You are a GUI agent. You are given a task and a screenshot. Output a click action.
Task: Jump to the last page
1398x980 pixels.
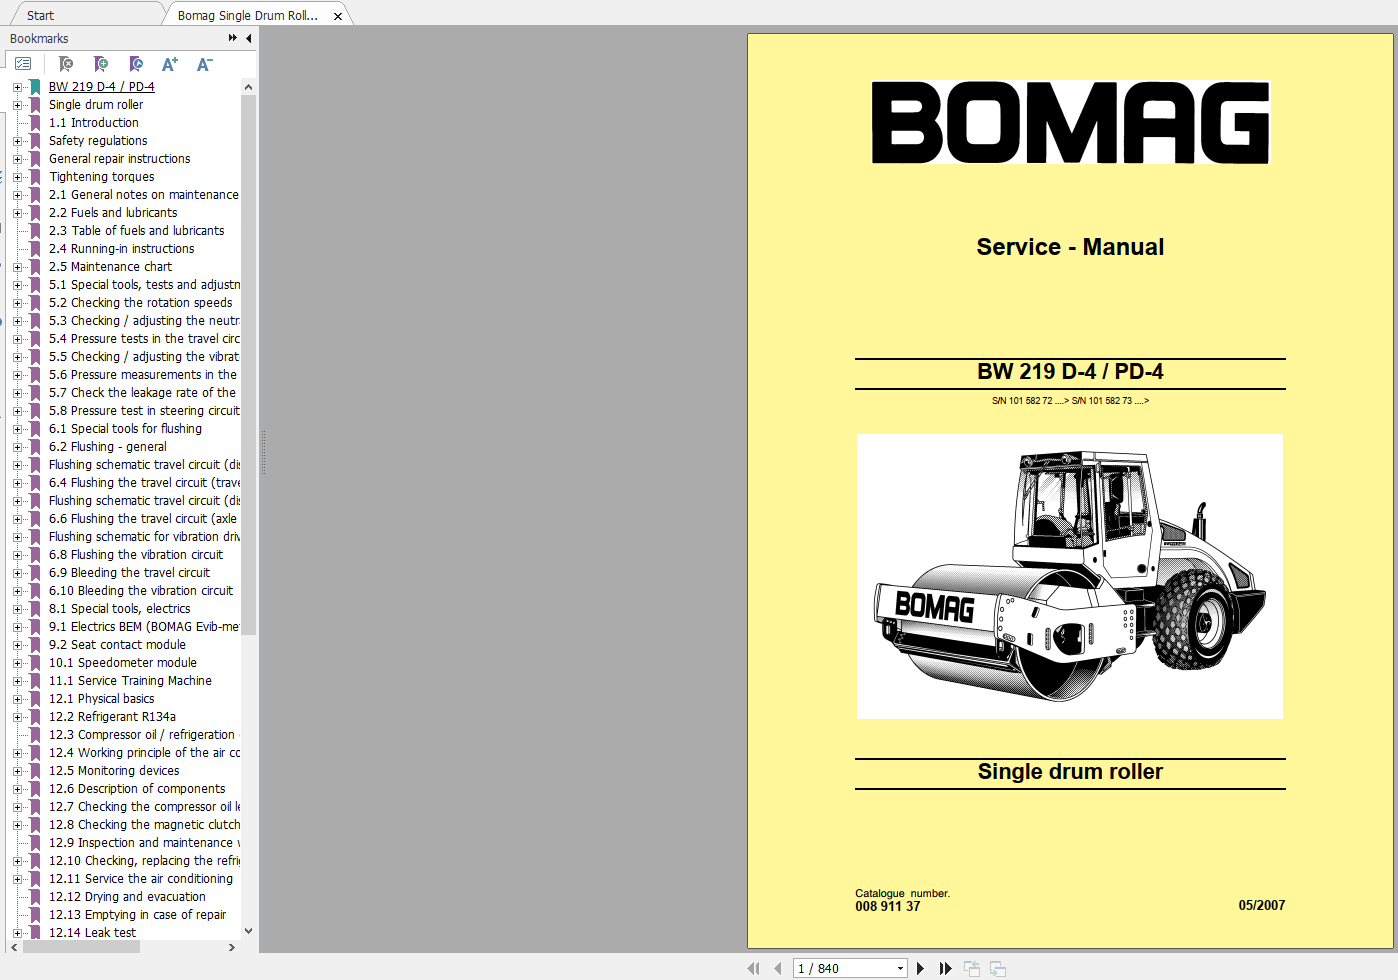(x=945, y=968)
